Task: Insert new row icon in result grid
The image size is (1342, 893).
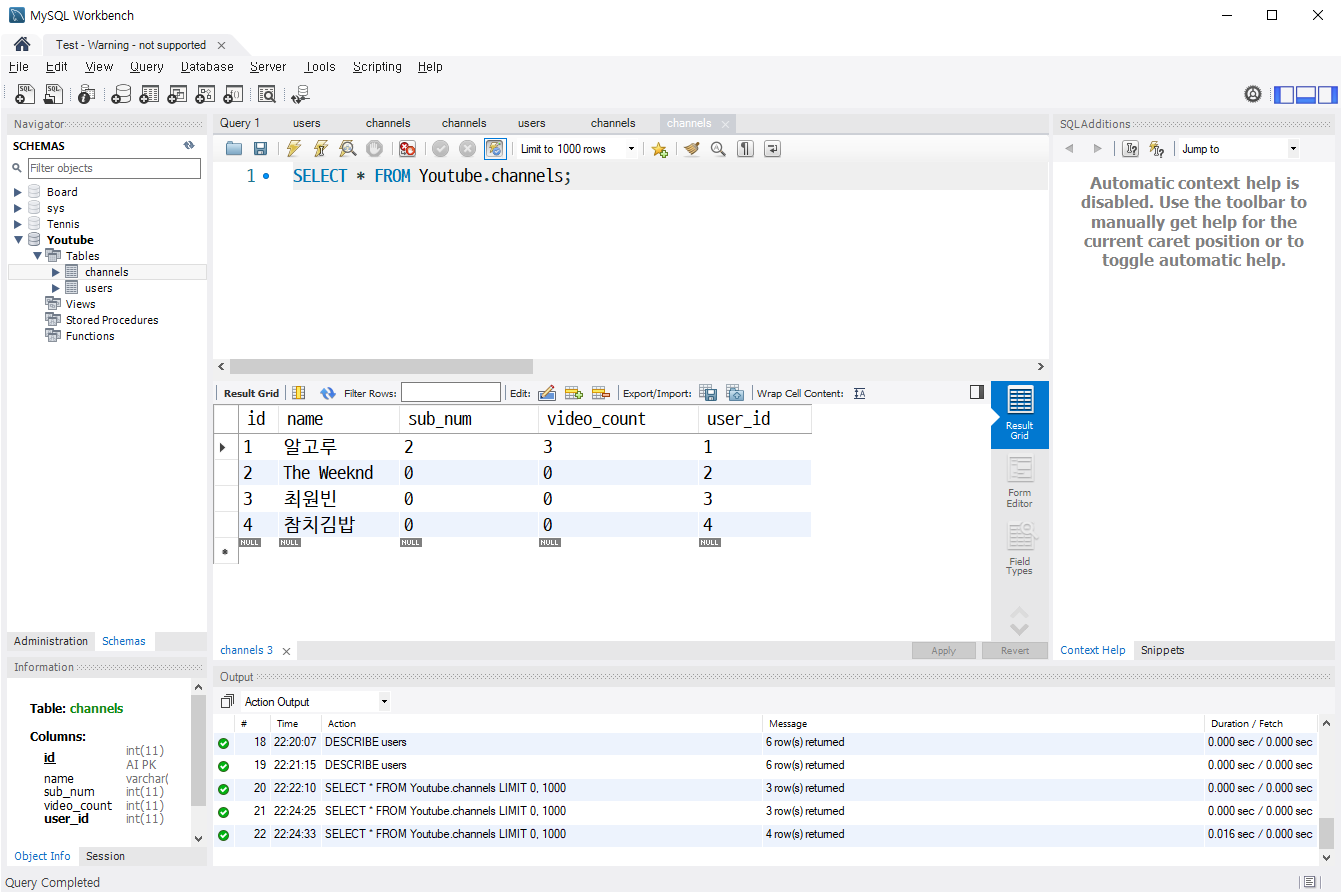Action: (574, 393)
